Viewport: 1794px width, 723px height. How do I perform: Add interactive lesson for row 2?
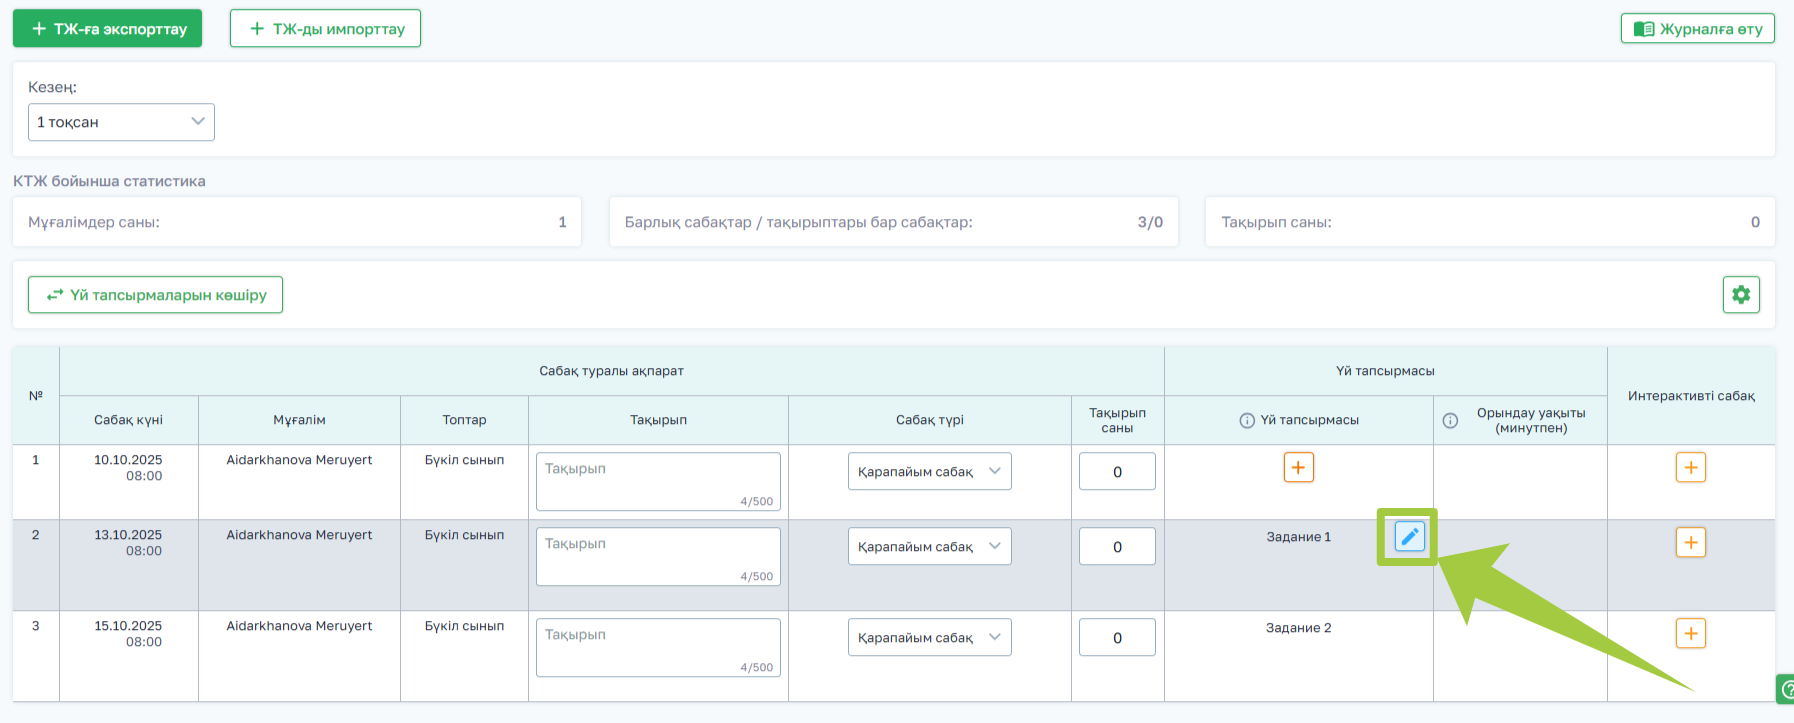(1690, 543)
